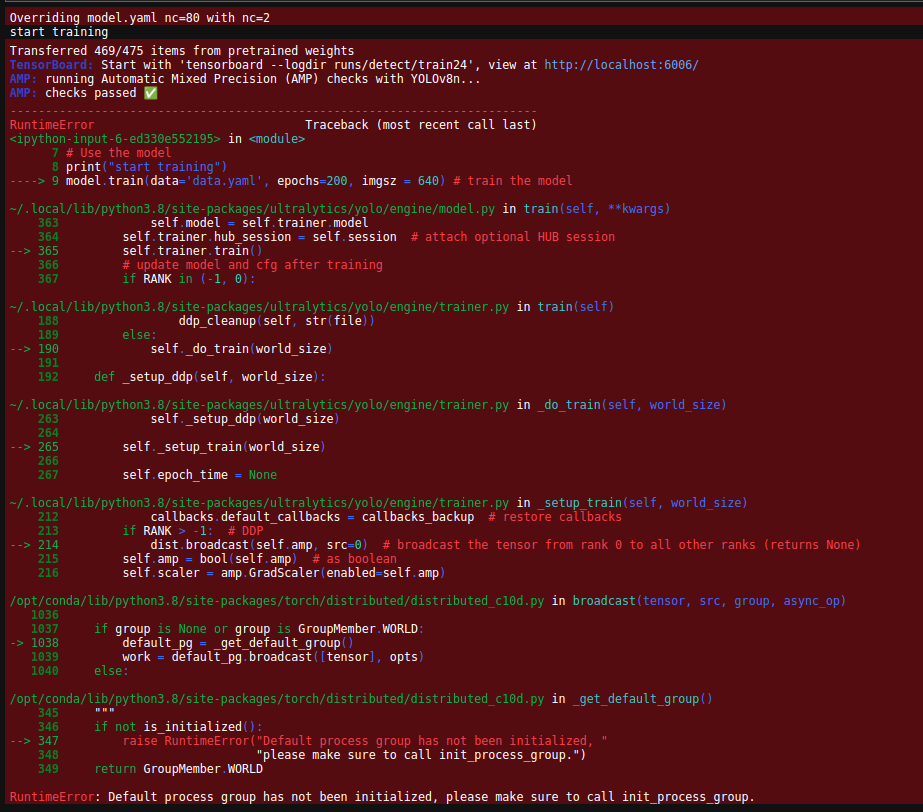
Task: Click the '# broadcast the tensor from rank 0' comment
Action: (622, 545)
